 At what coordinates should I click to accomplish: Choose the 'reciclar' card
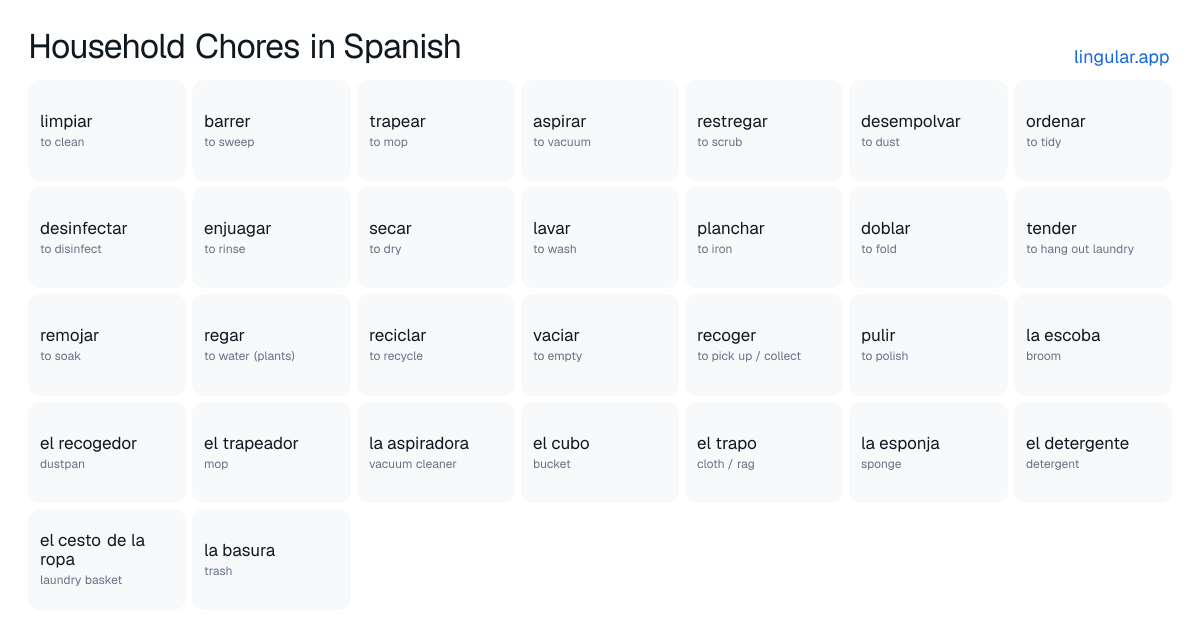pos(436,345)
